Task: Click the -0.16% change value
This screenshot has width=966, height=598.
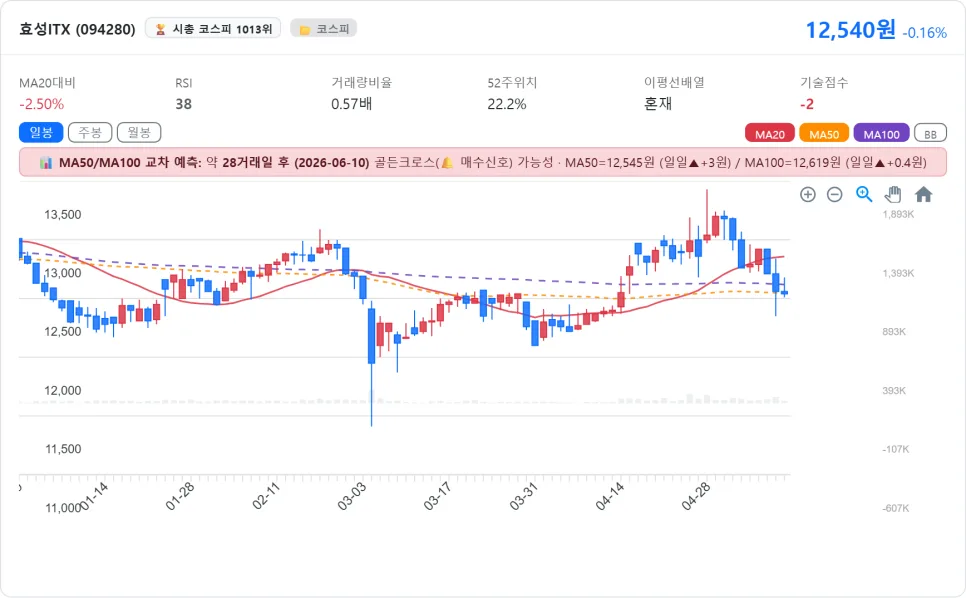Action: (924, 33)
